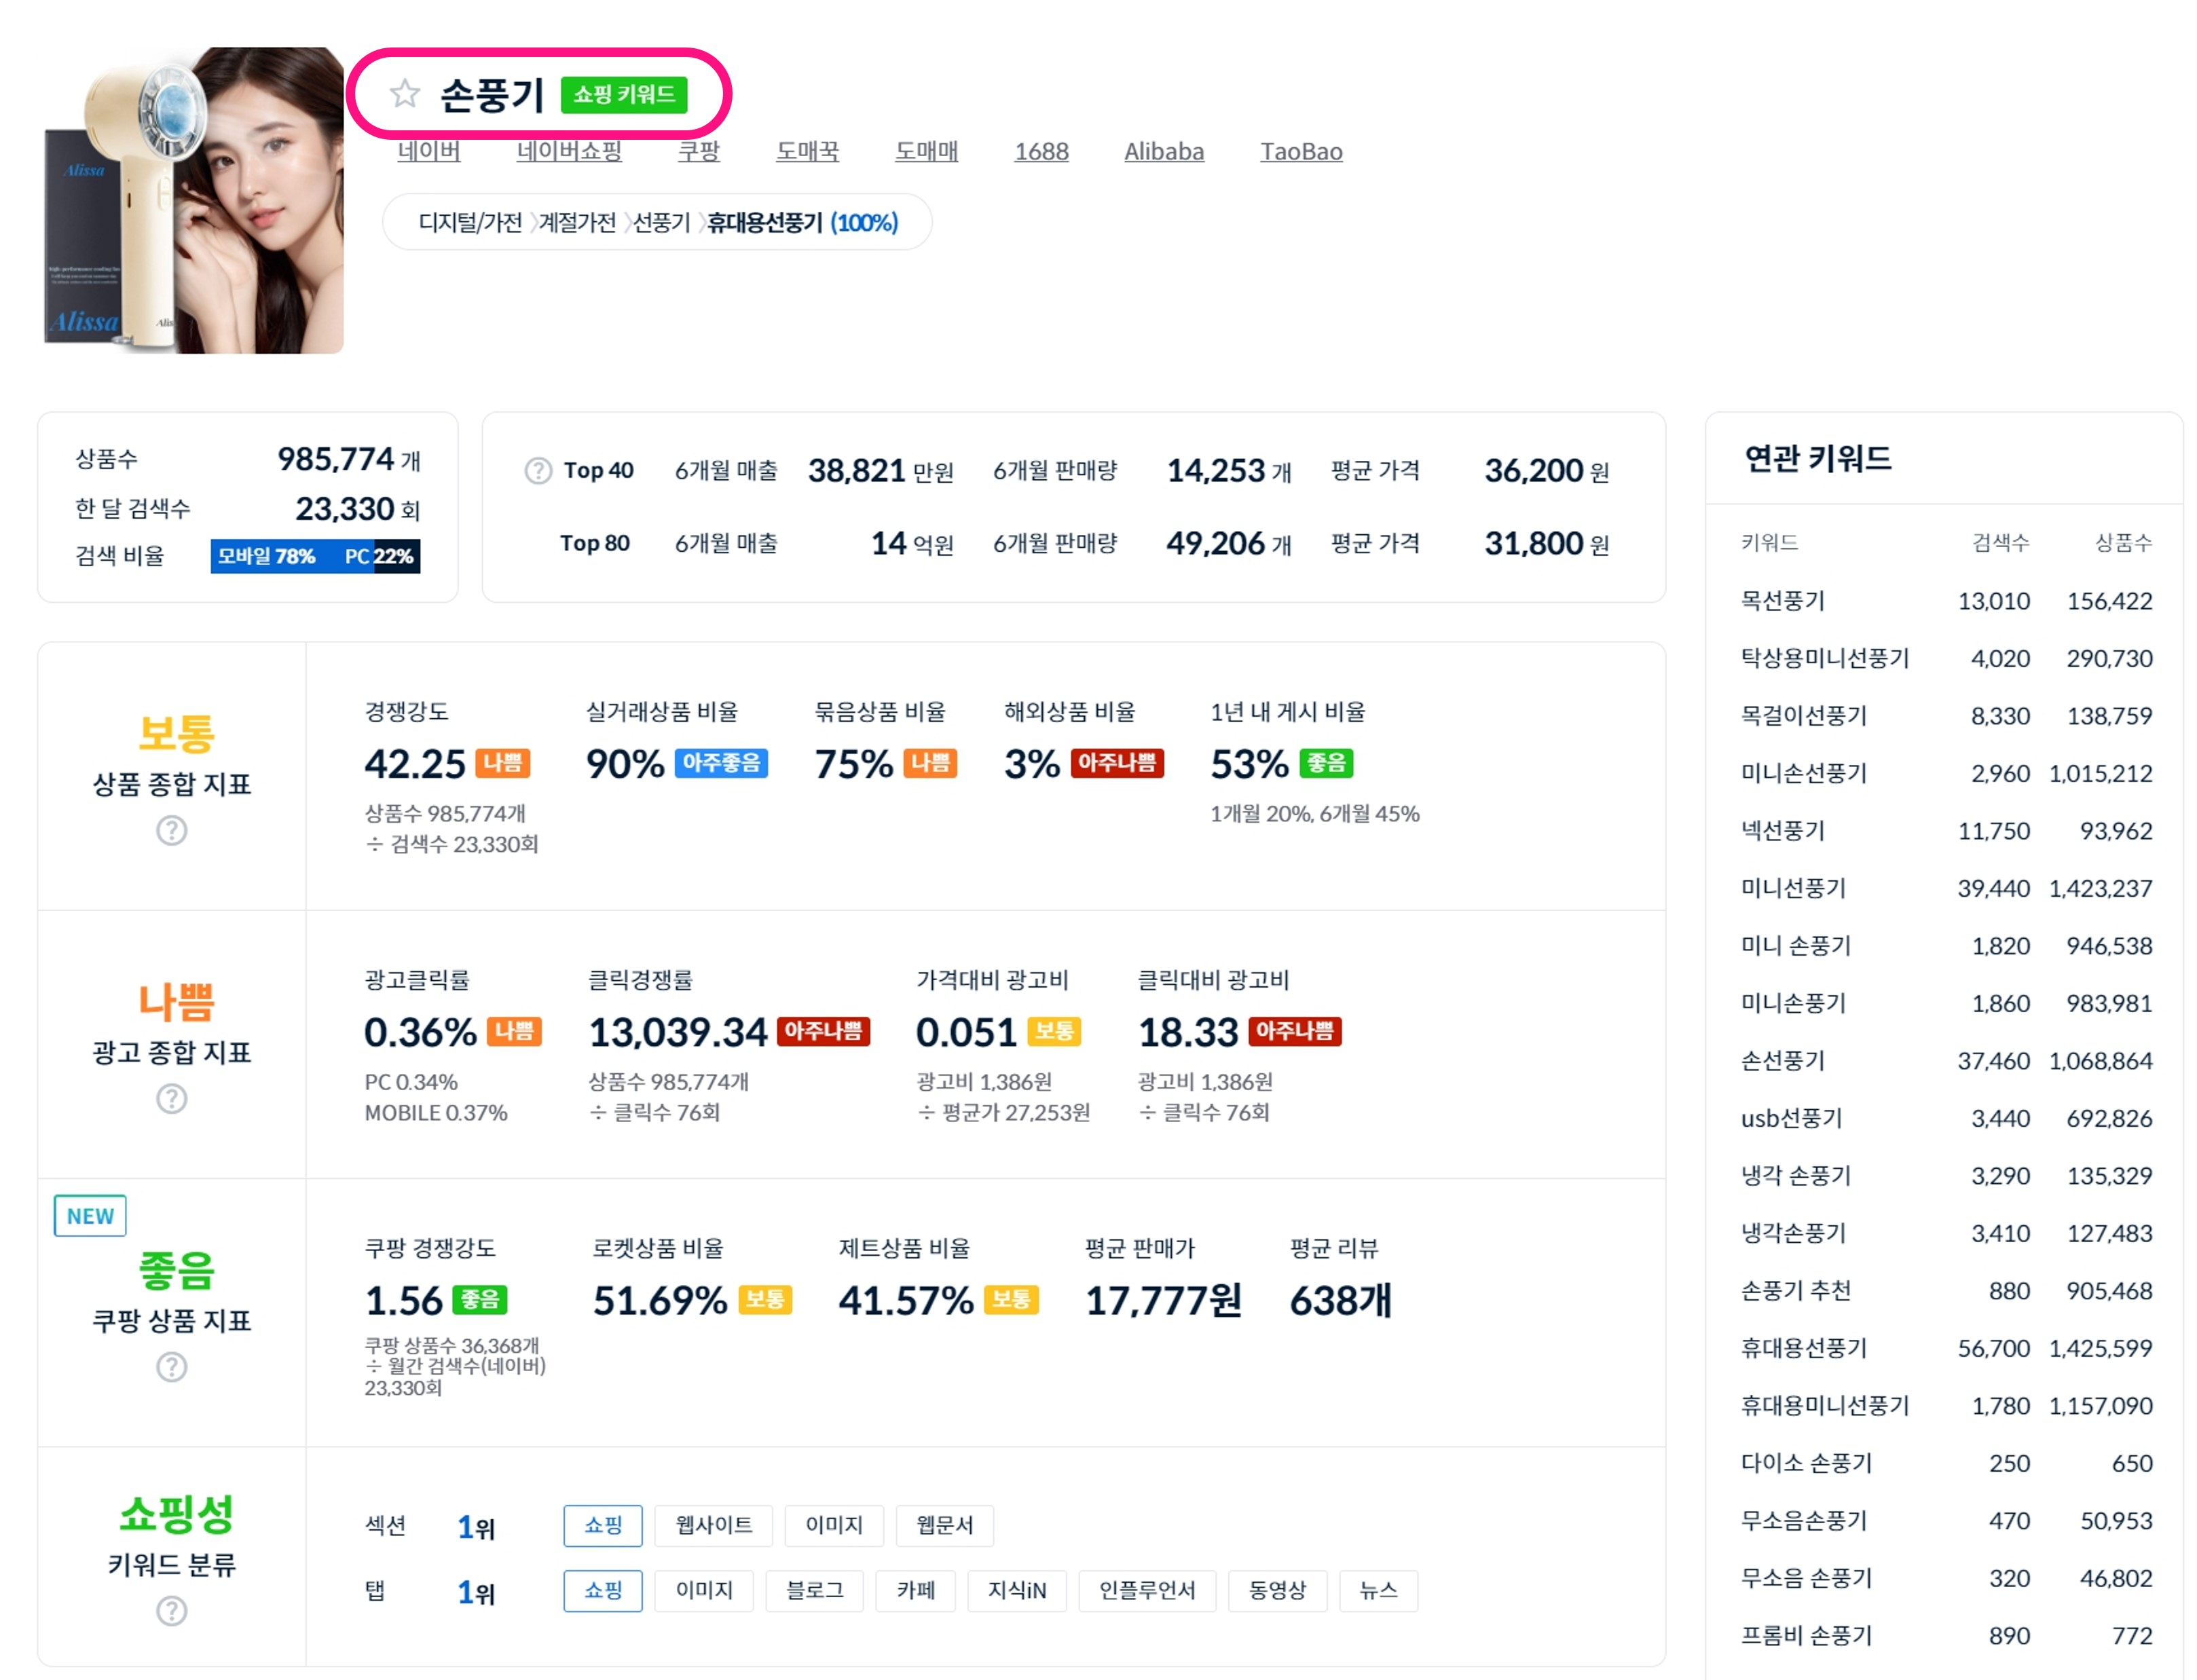Screen dimensions: 2197x1680
Task: Click the 쇼핑 키워드 green badge
Action: coord(623,94)
